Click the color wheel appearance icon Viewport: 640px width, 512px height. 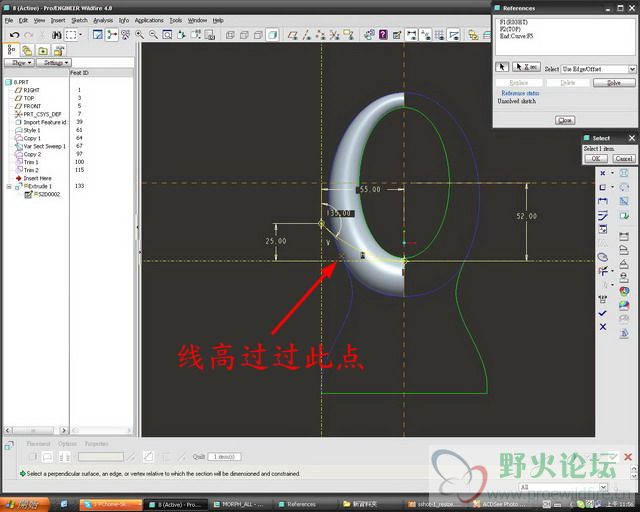(624, 291)
